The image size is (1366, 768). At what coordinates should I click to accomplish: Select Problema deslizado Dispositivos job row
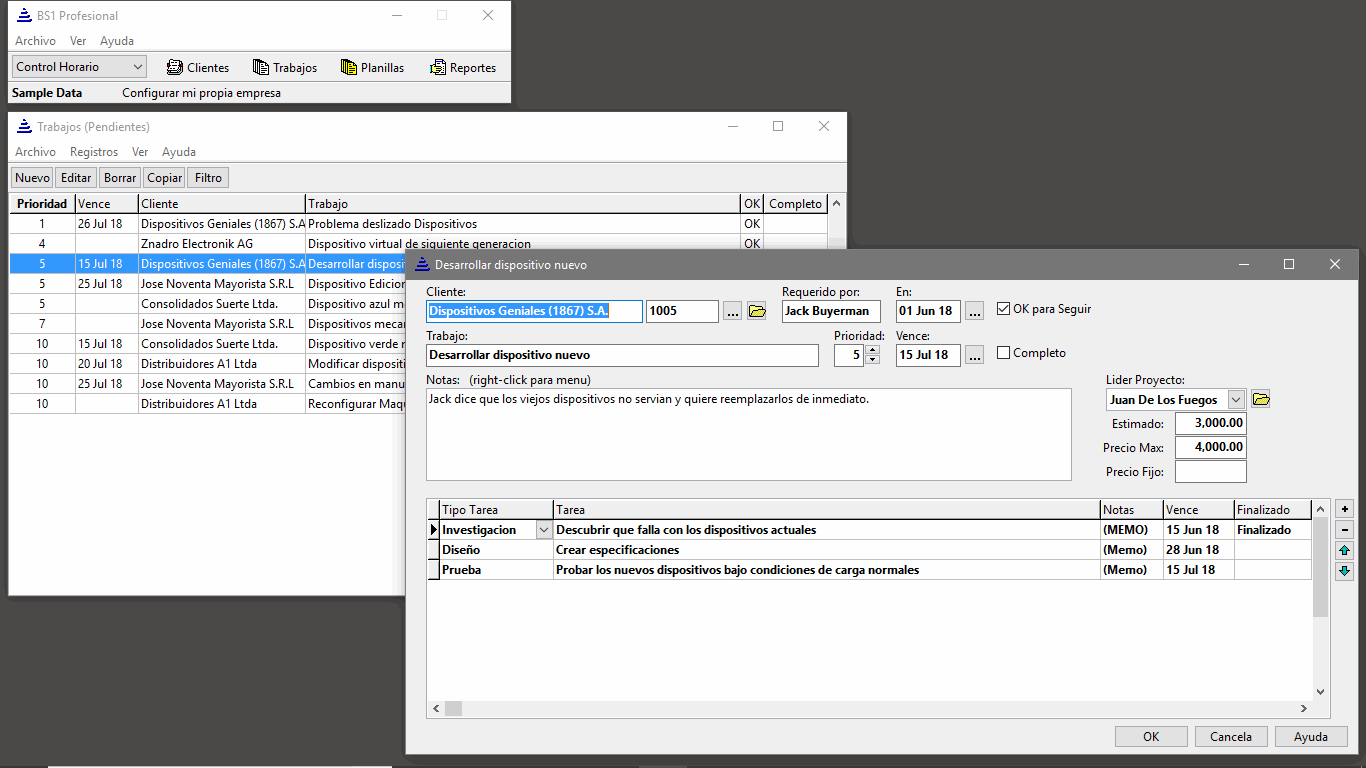pyautogui.click(x=418, y=224)
